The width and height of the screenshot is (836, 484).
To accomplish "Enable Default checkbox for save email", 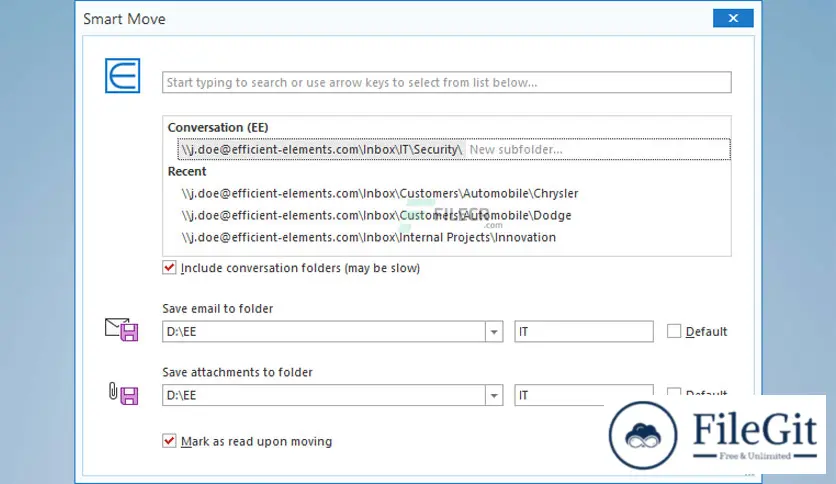I will coord(674,332).
